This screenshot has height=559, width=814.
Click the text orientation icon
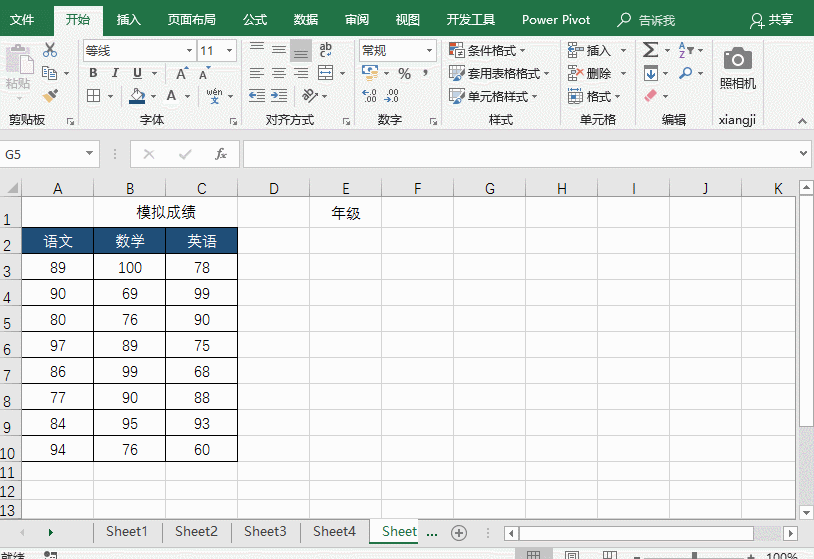(310, 96)
